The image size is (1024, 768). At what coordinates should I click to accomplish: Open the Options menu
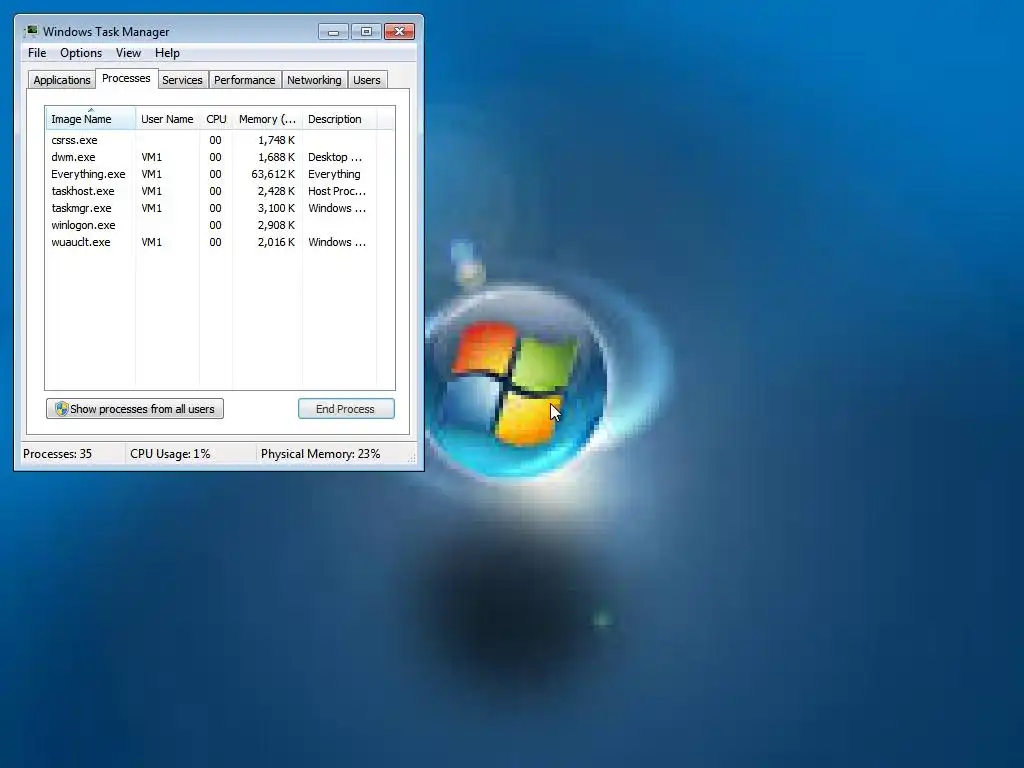coord(81,53)
